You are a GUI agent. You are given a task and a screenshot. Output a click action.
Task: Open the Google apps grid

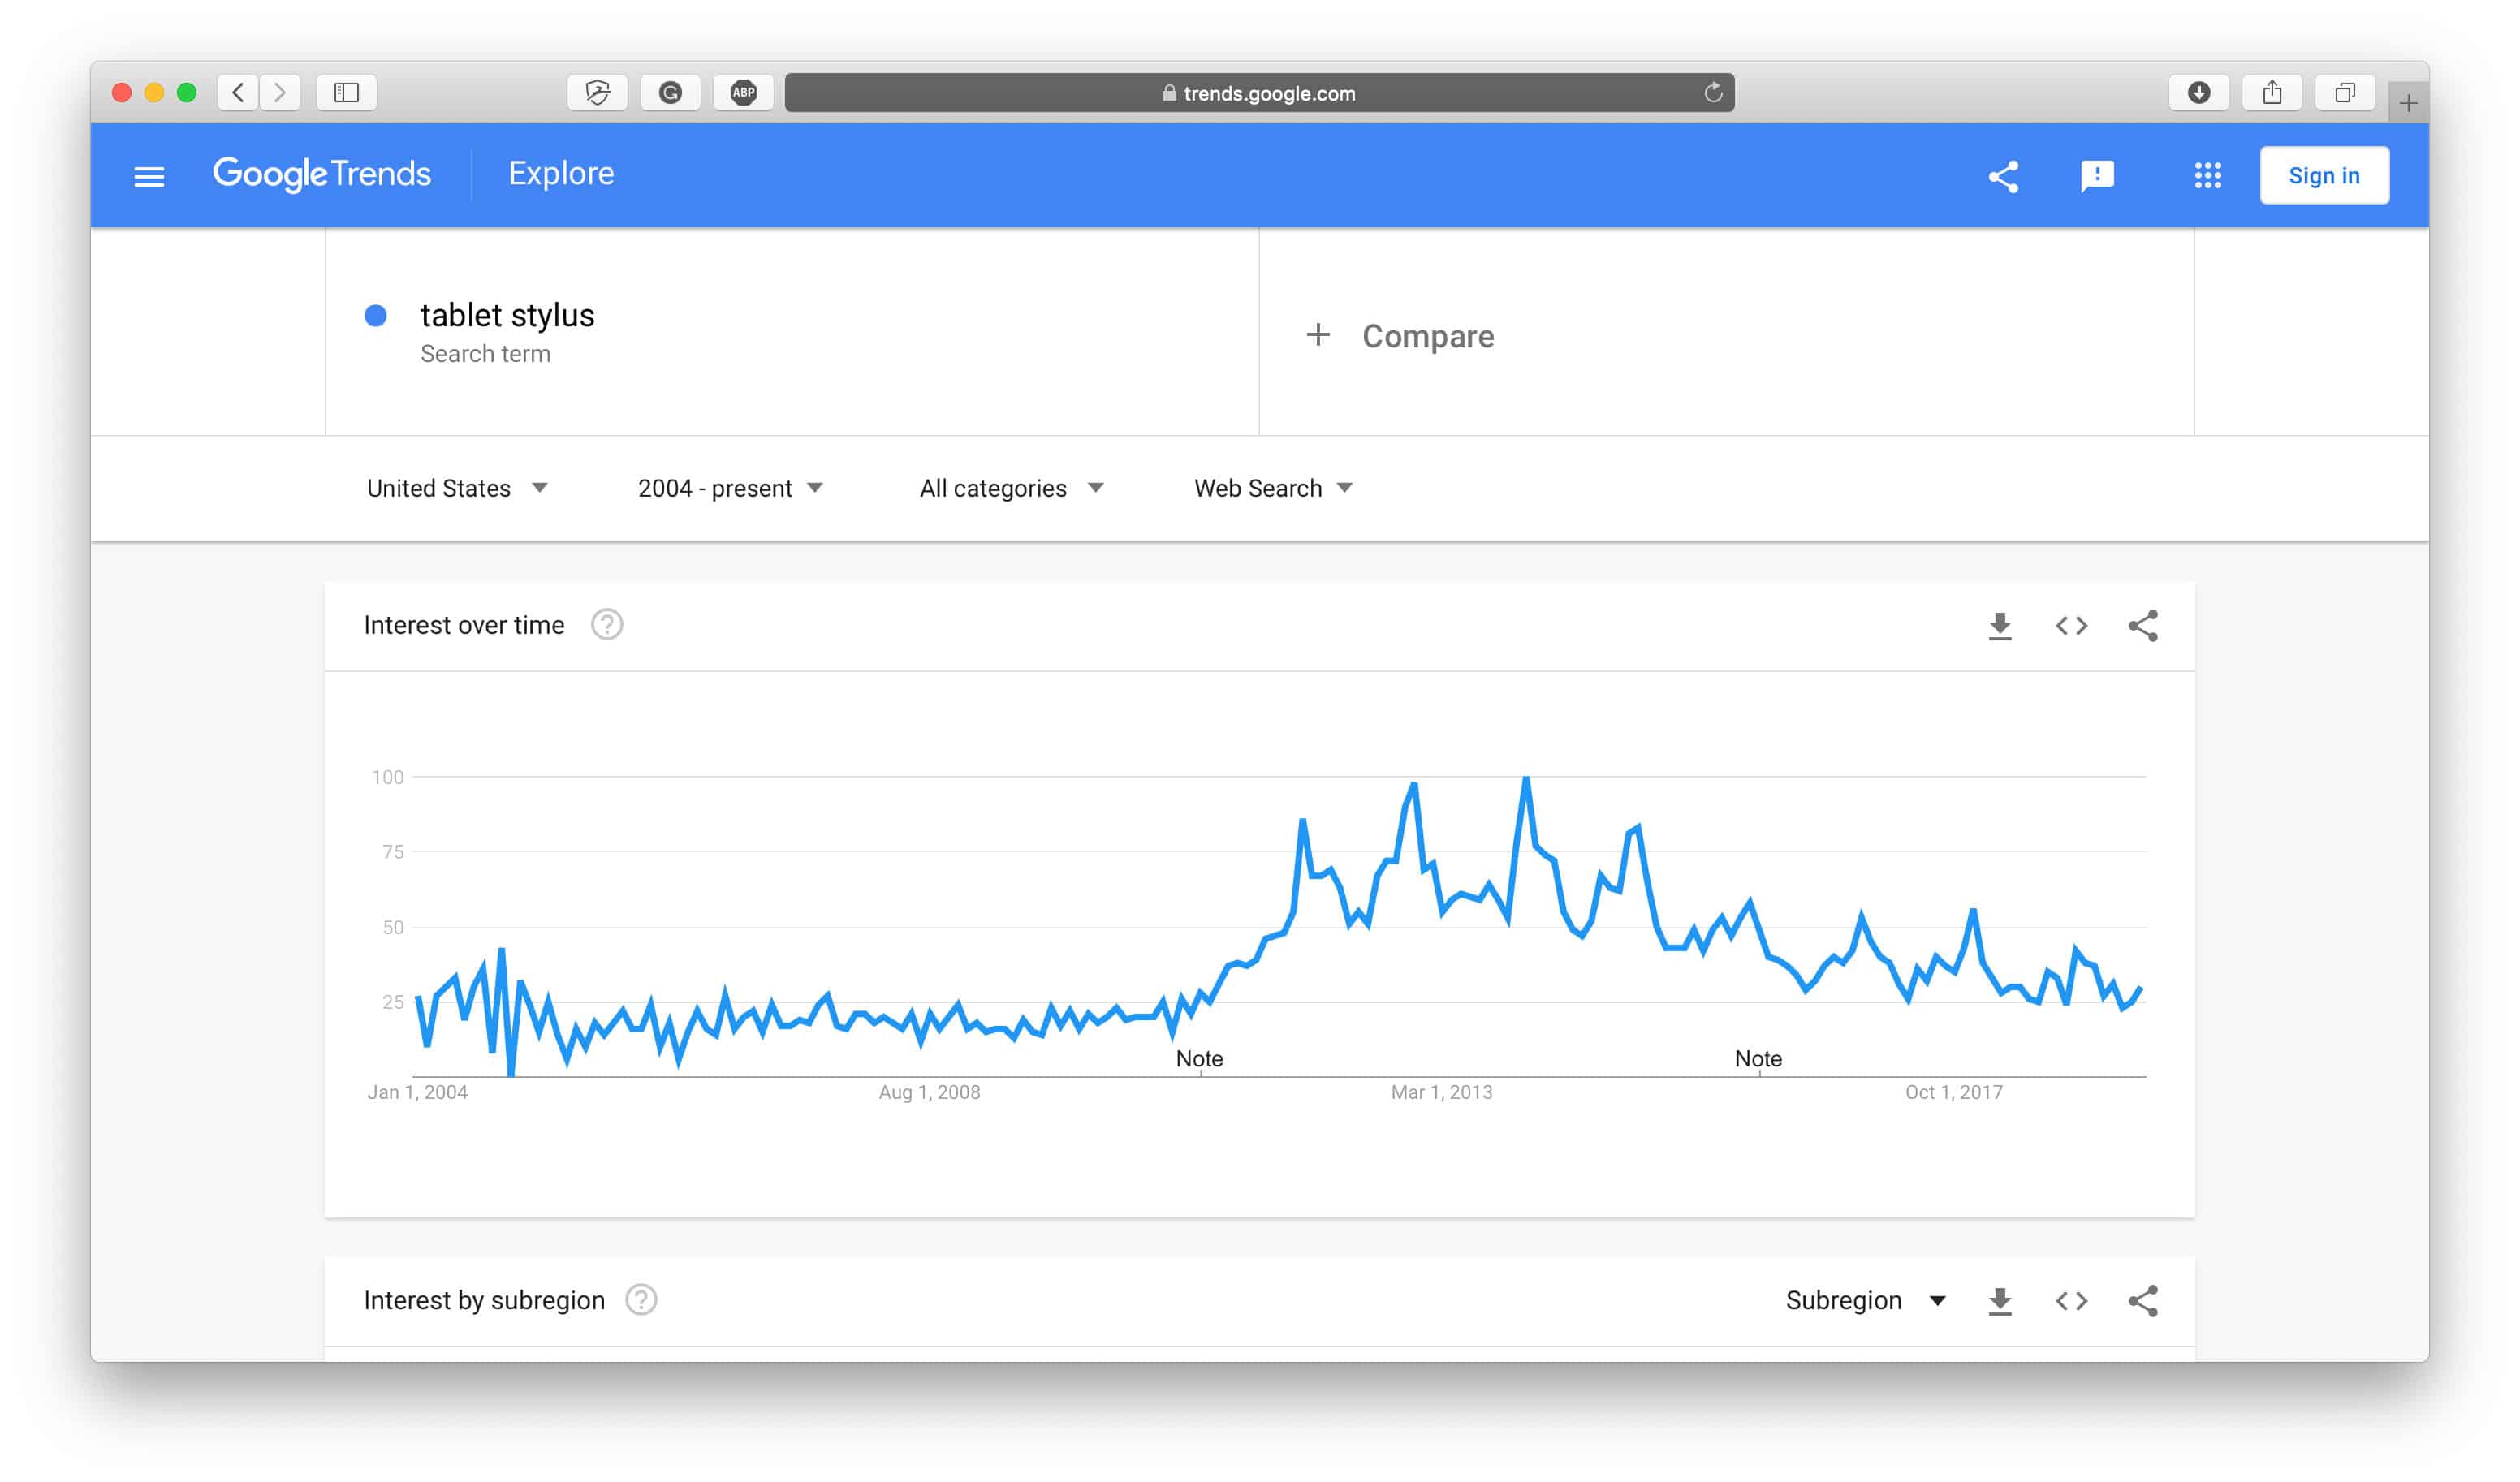[2208, 176]
